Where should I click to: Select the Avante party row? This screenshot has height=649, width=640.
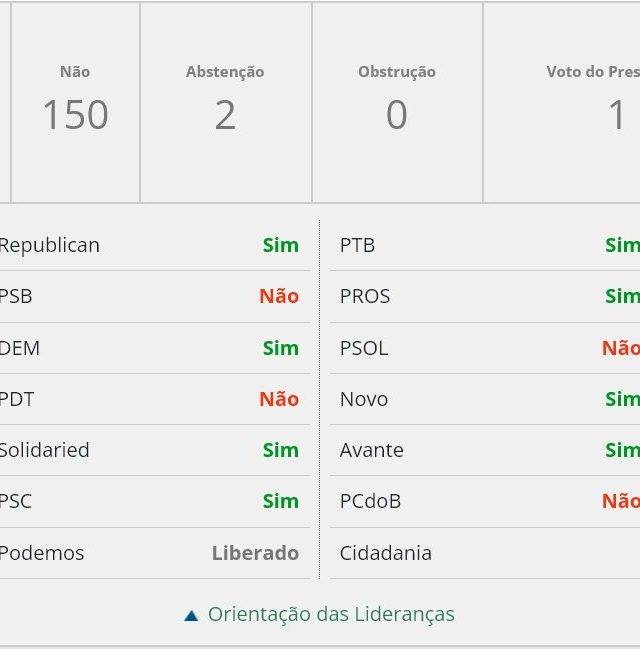tap(487, 450)
